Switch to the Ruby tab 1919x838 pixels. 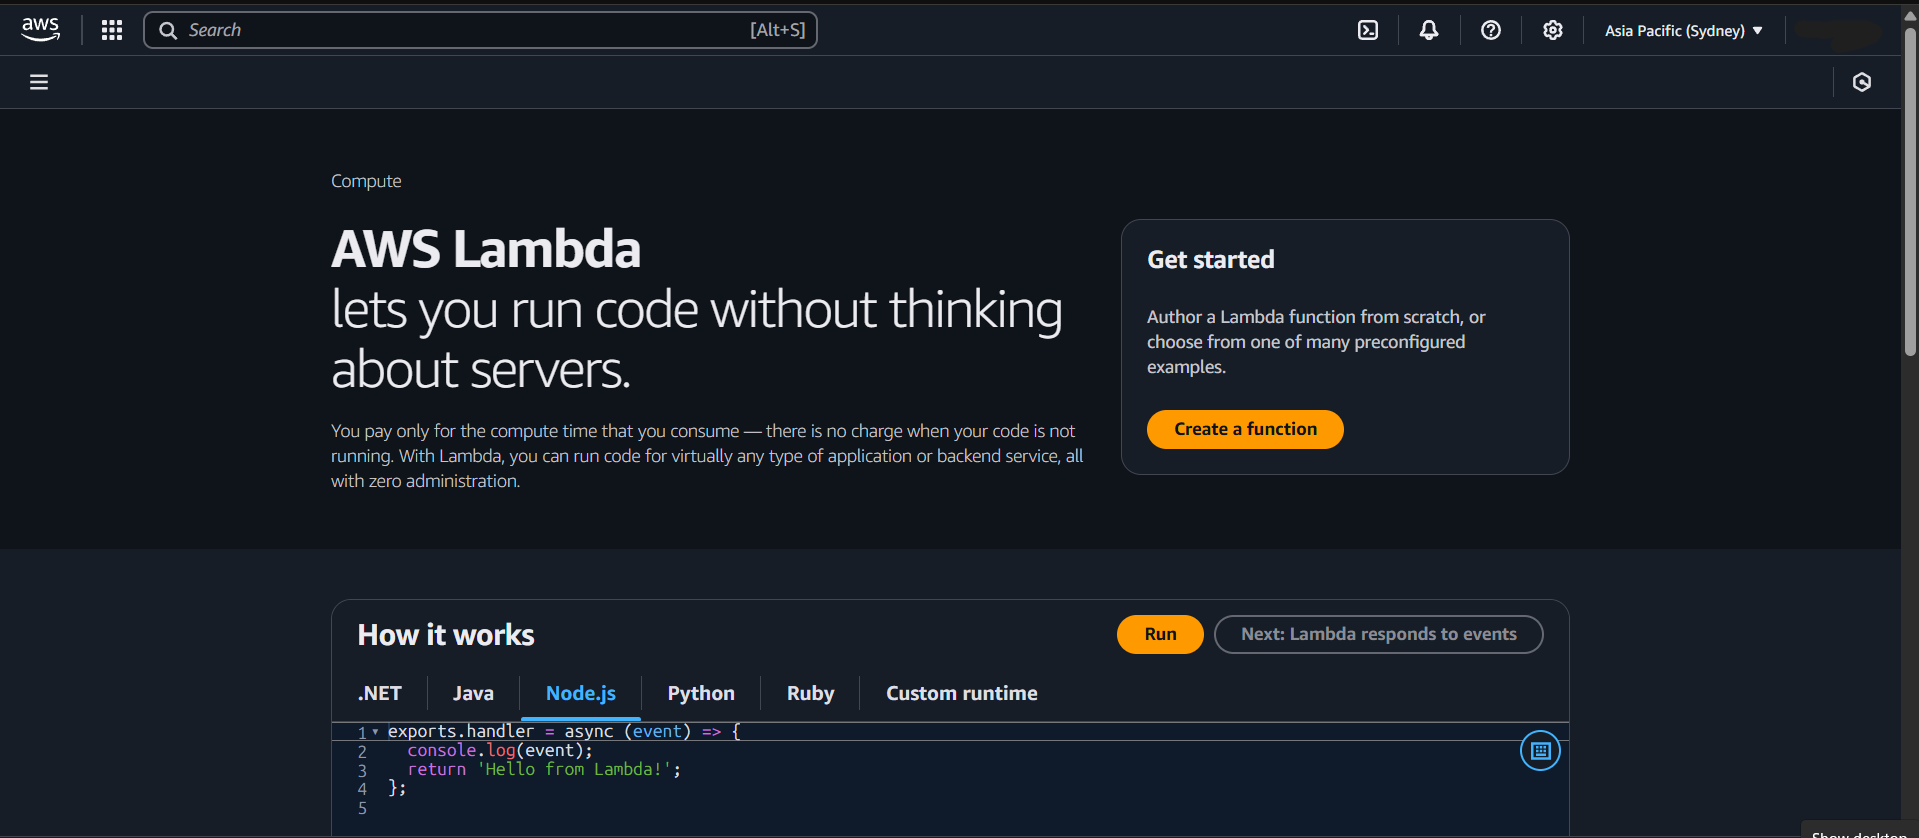810,693
